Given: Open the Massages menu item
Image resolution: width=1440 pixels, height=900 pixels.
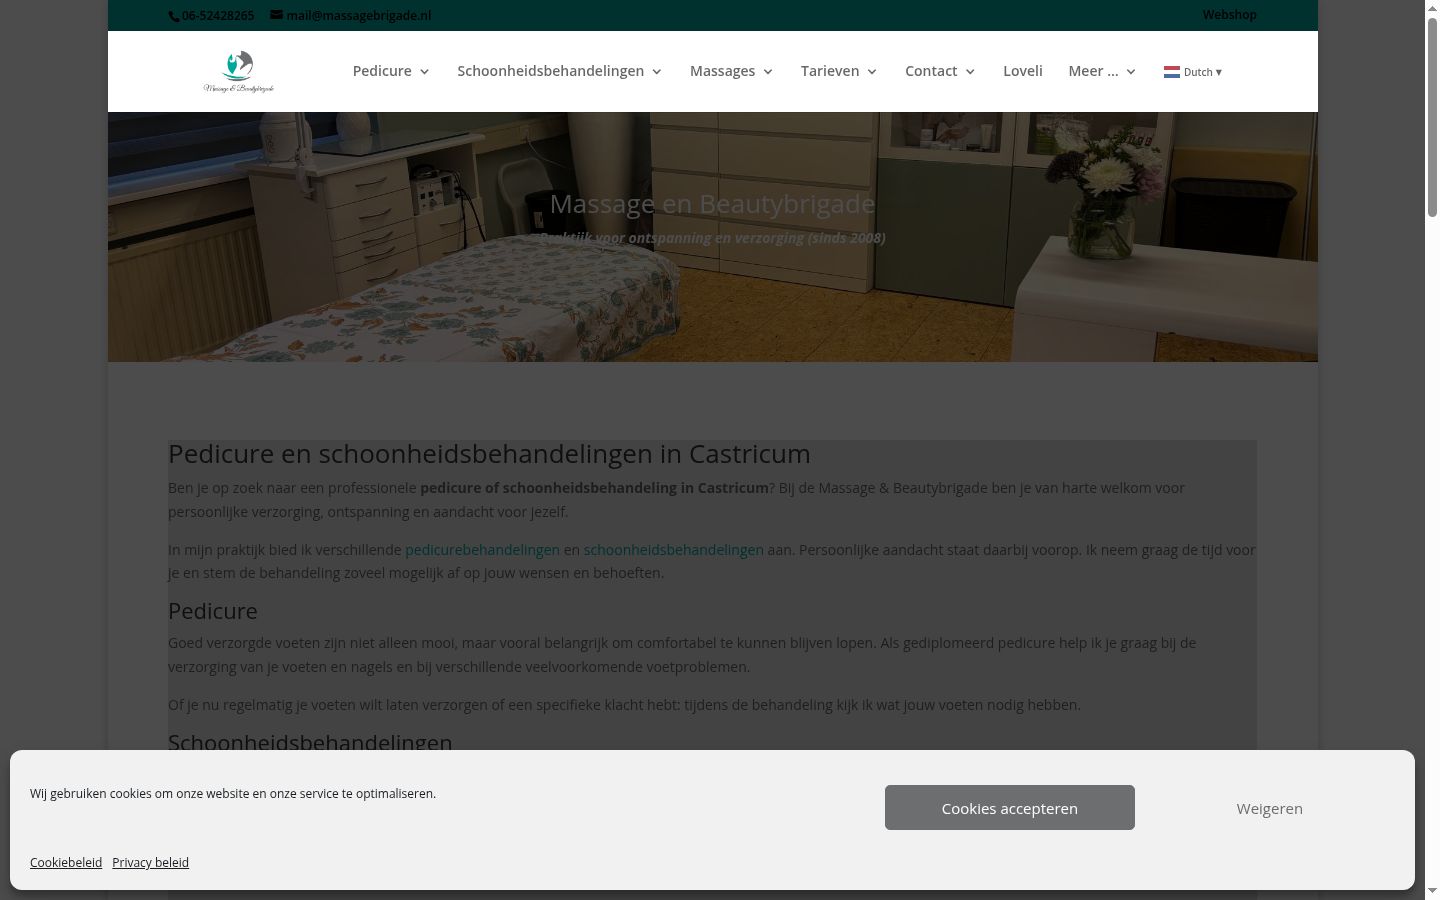Looking at the screenshot, I should click(722, 71).
